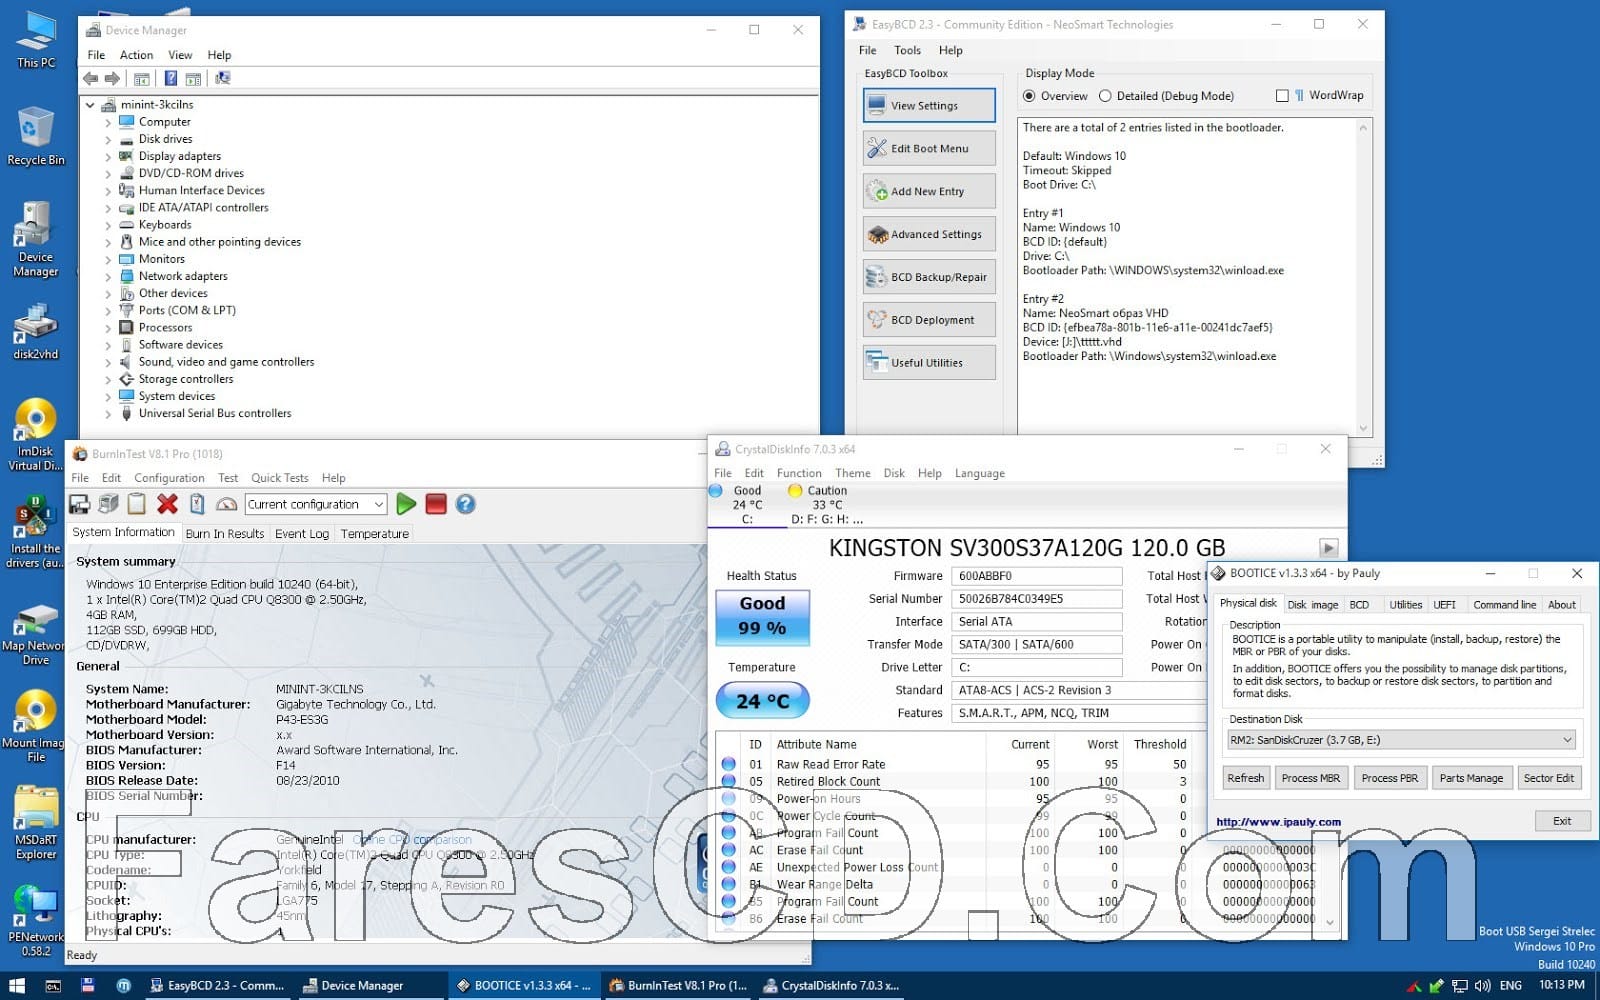Click Useful Utilities button in EasyBCD
This screenshot has height=1000, width=1600.
pos(929,363)
